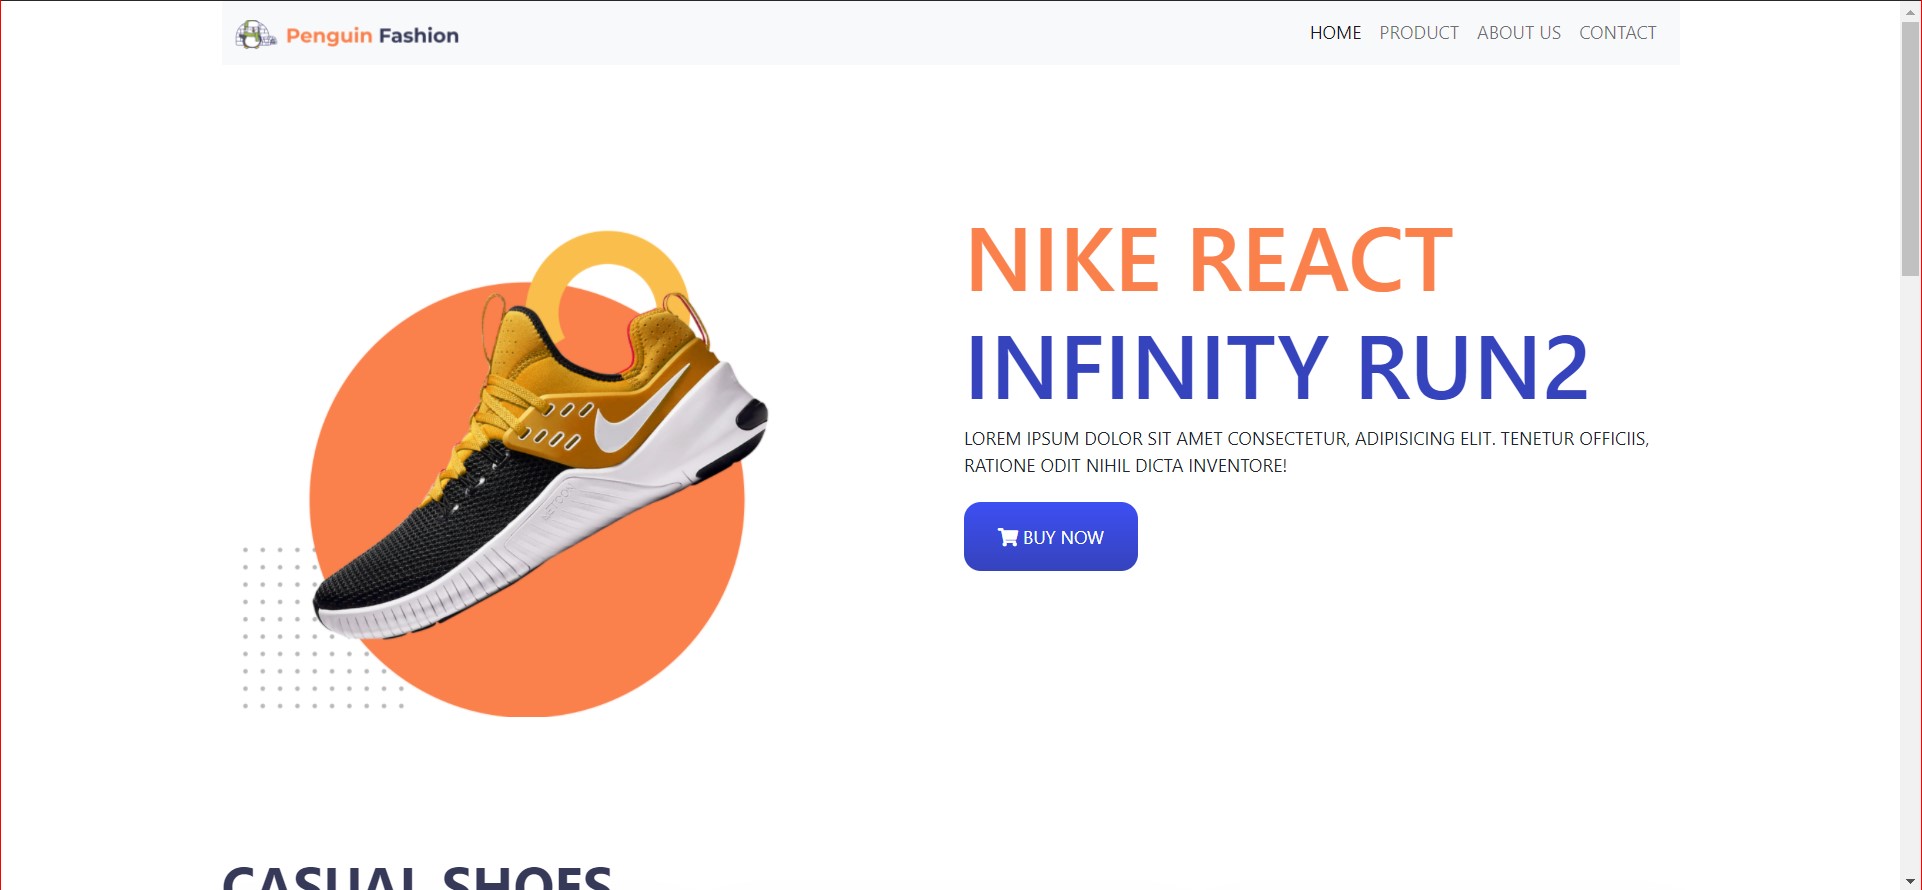
Task: Click the Penguin Fashion logo icon
Action: pyautogui.click(x=255, y=34)
